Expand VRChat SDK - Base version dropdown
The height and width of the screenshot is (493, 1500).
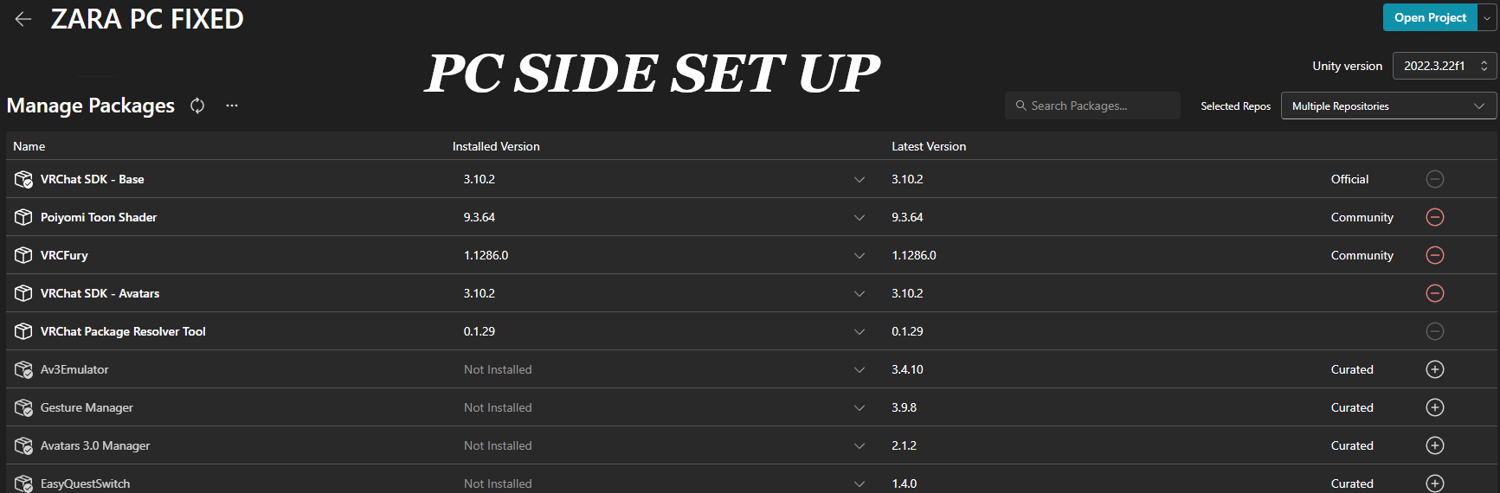(x=859, y=180)
